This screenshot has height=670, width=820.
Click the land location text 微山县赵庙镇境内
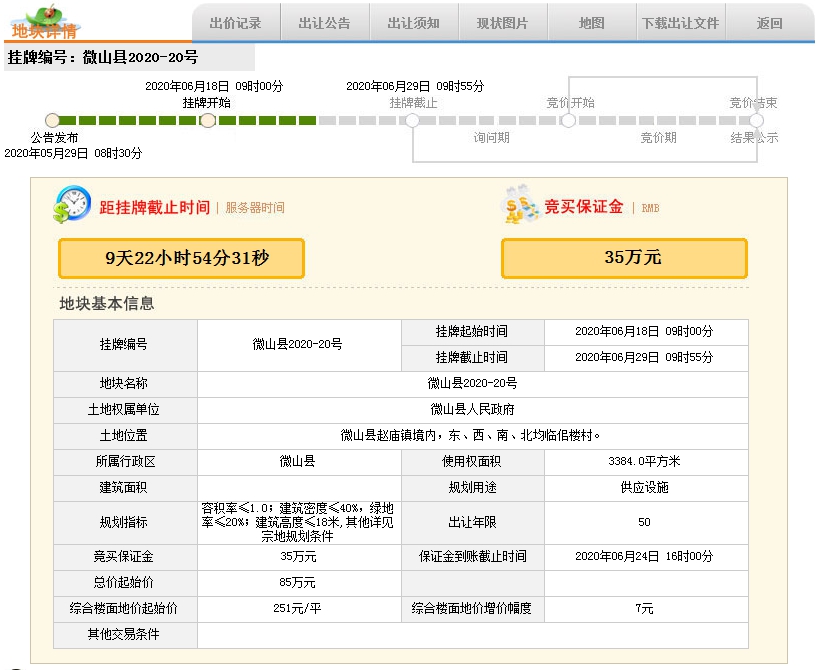click(x=388, y=435)
